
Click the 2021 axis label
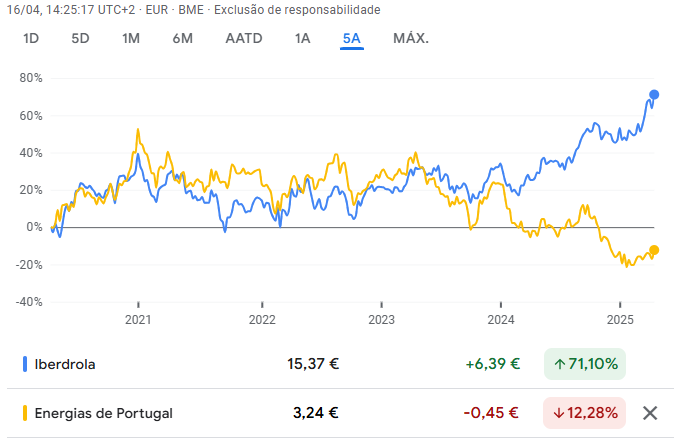pyautogui.click(x=138, y=320)
